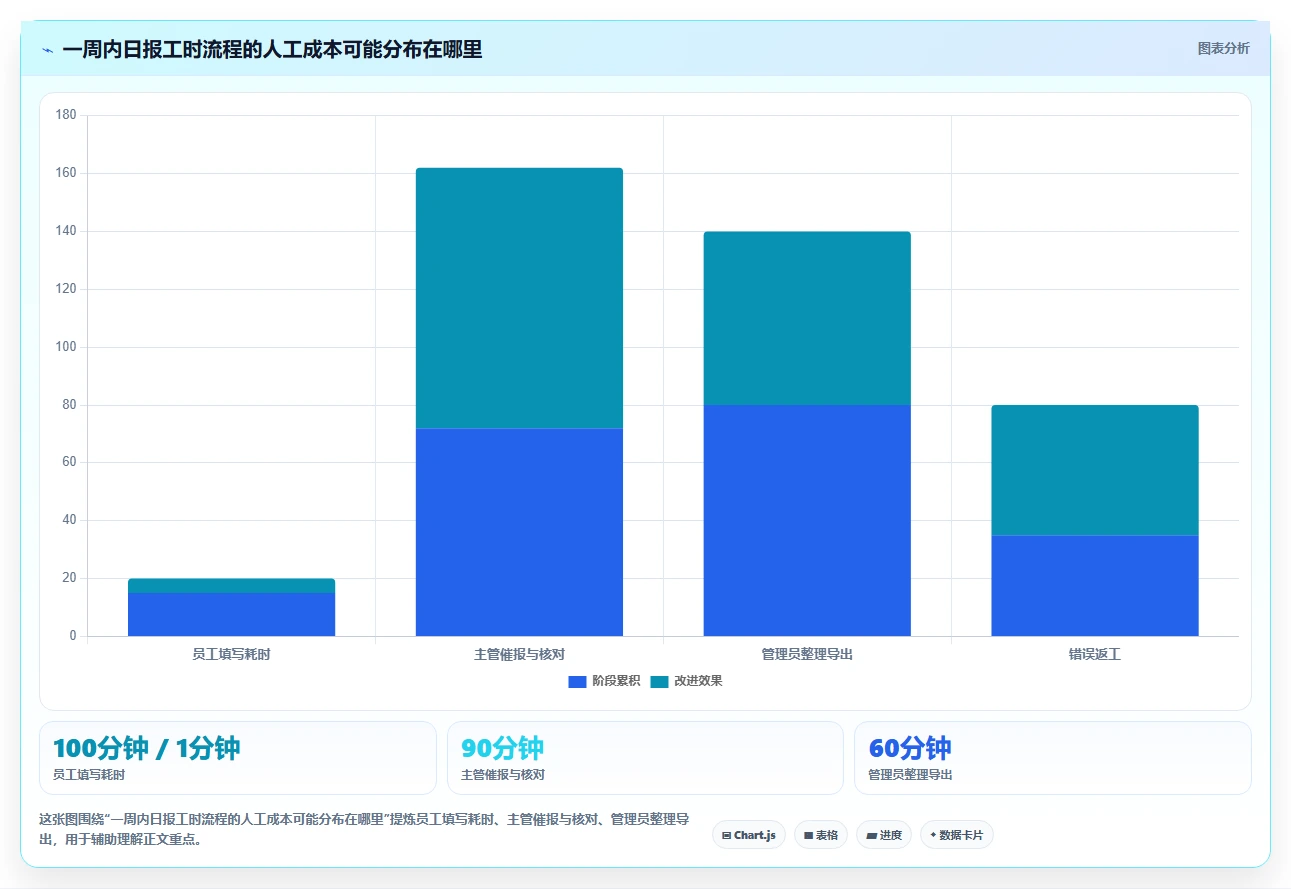
Task: Click the teal segment of 主管催报与核对 bar
Action: (x=519, y=298)
